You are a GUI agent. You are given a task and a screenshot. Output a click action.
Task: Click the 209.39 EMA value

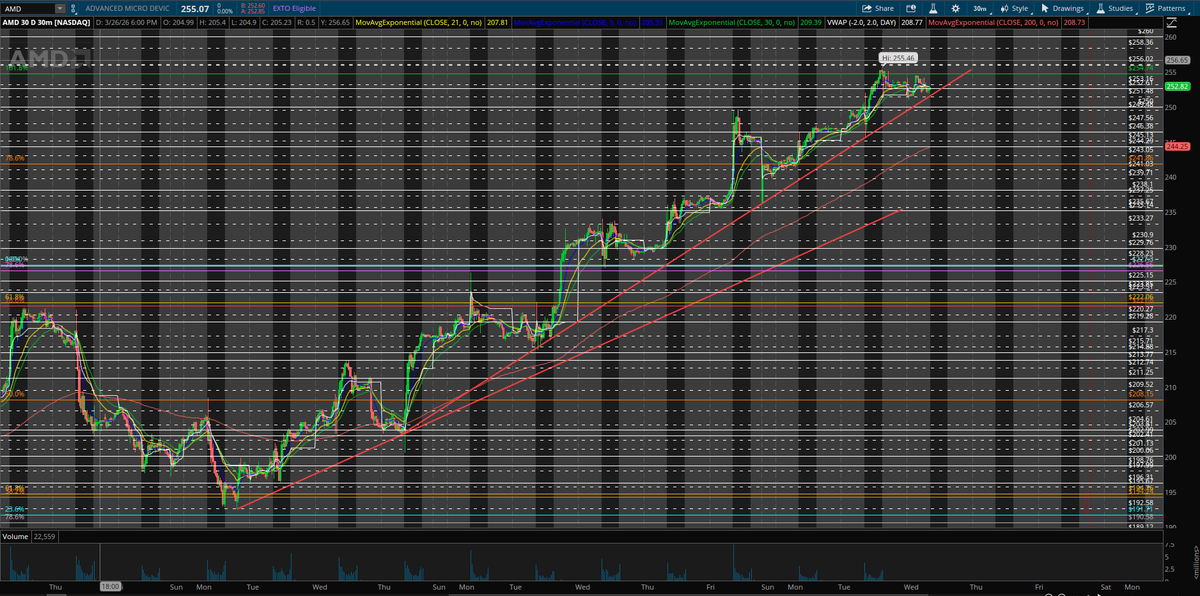pos(810,23)
